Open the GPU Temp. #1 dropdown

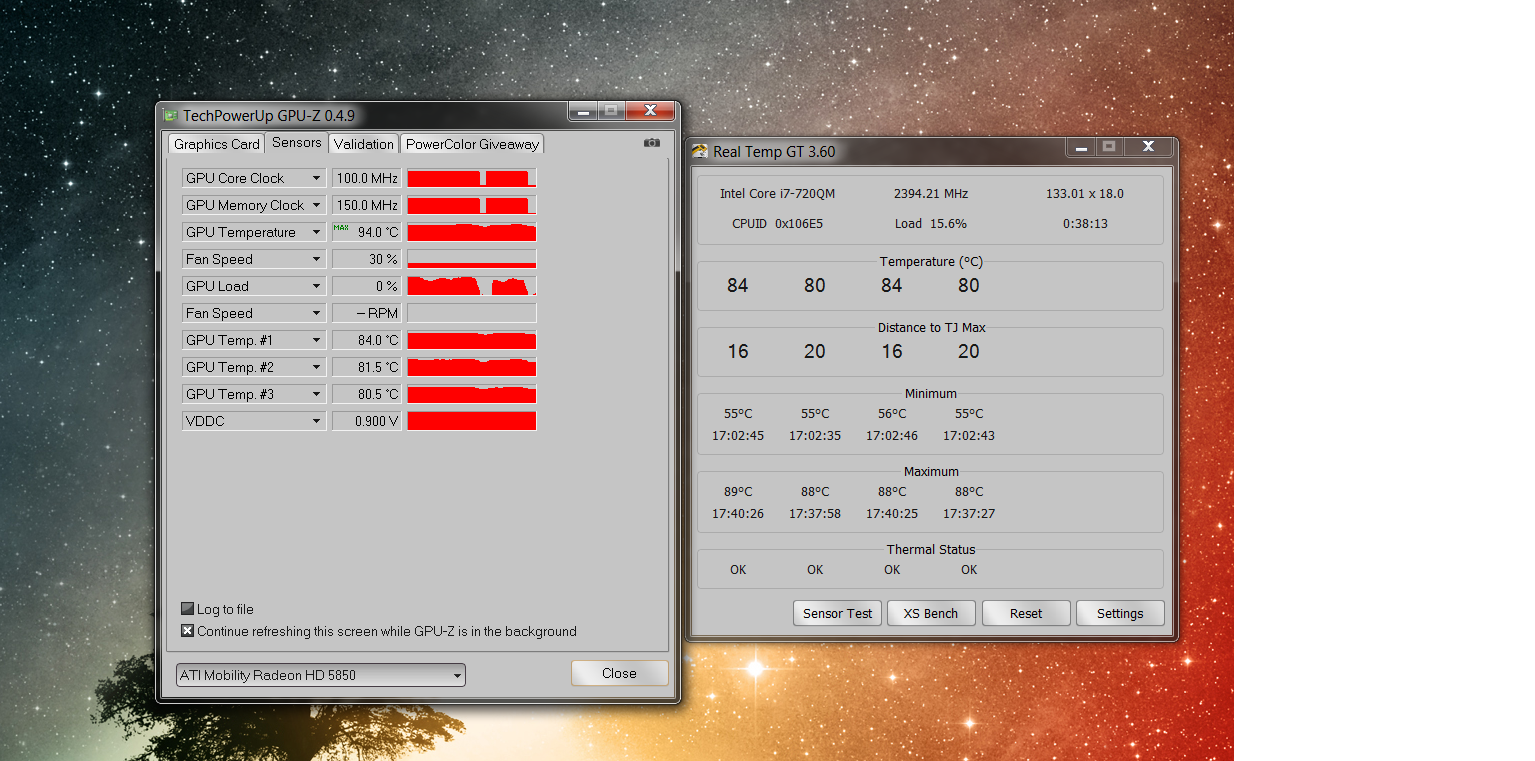click(254, 340)
